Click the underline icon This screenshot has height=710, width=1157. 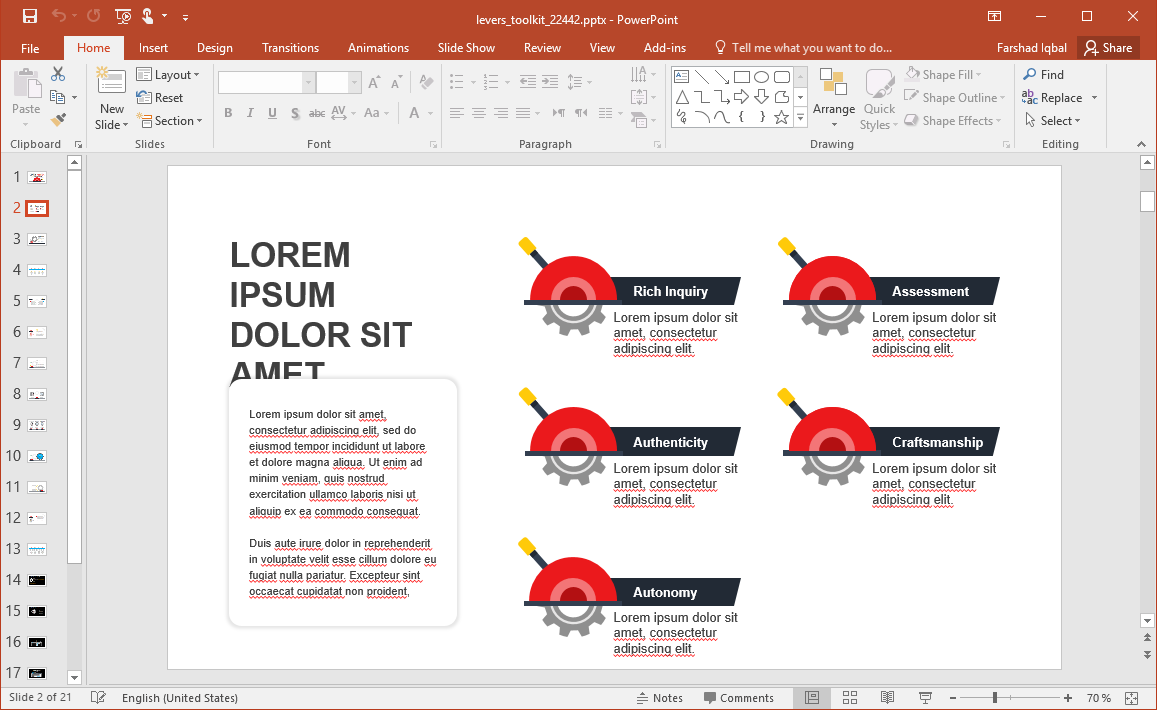[x=272, y=113]
